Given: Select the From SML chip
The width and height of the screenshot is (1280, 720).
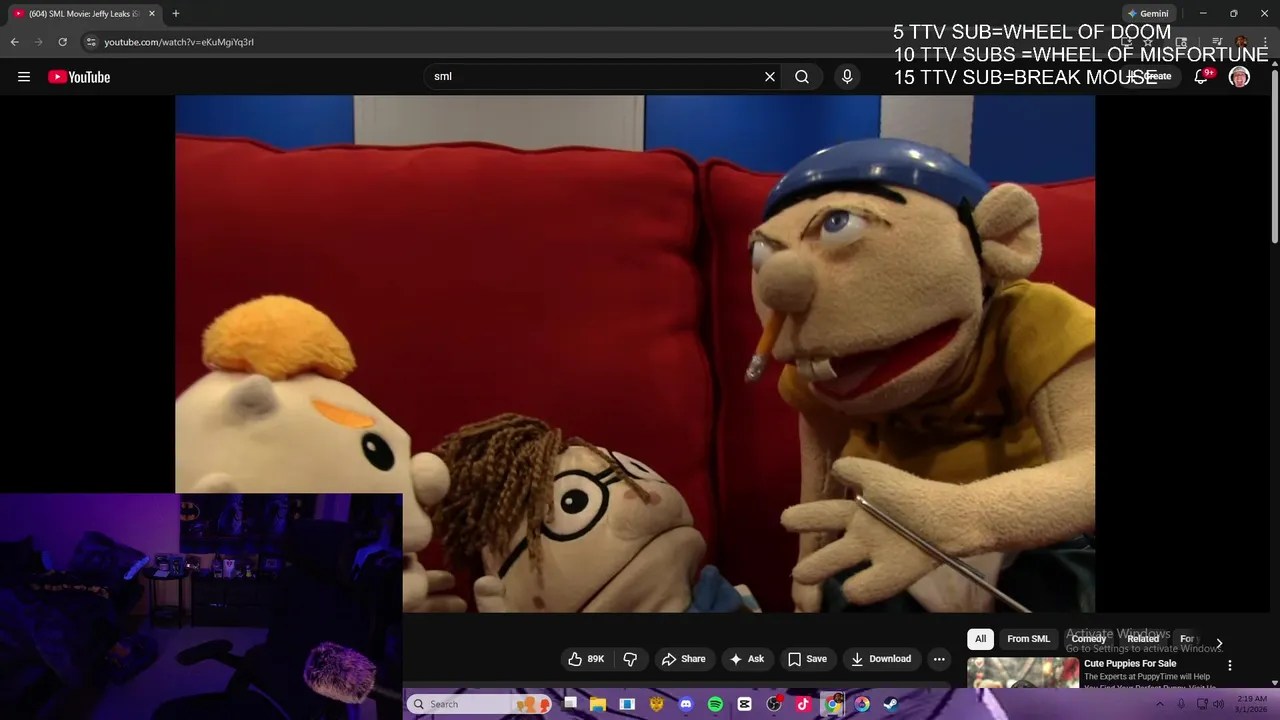Looking at the screenshot, I should pyautogui.click(x=1028, y=639).
